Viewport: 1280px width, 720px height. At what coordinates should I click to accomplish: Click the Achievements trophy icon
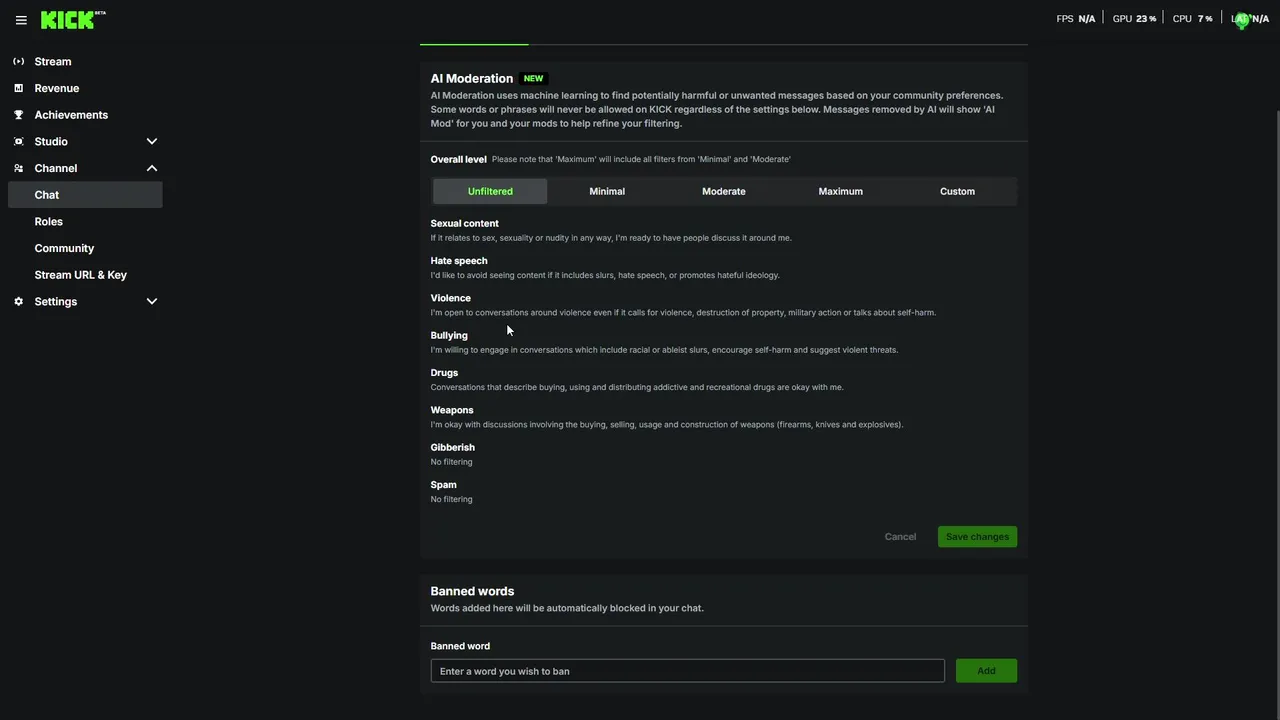point(19,115)
